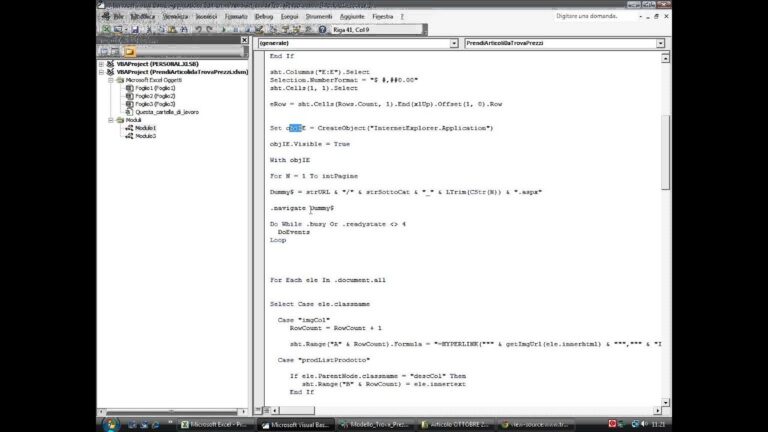Open the PrendiArticolidaTrovaPrezzi procedure dropdown
The height and width of the screenshot is (432, 768).
click(x=660, y=44)
